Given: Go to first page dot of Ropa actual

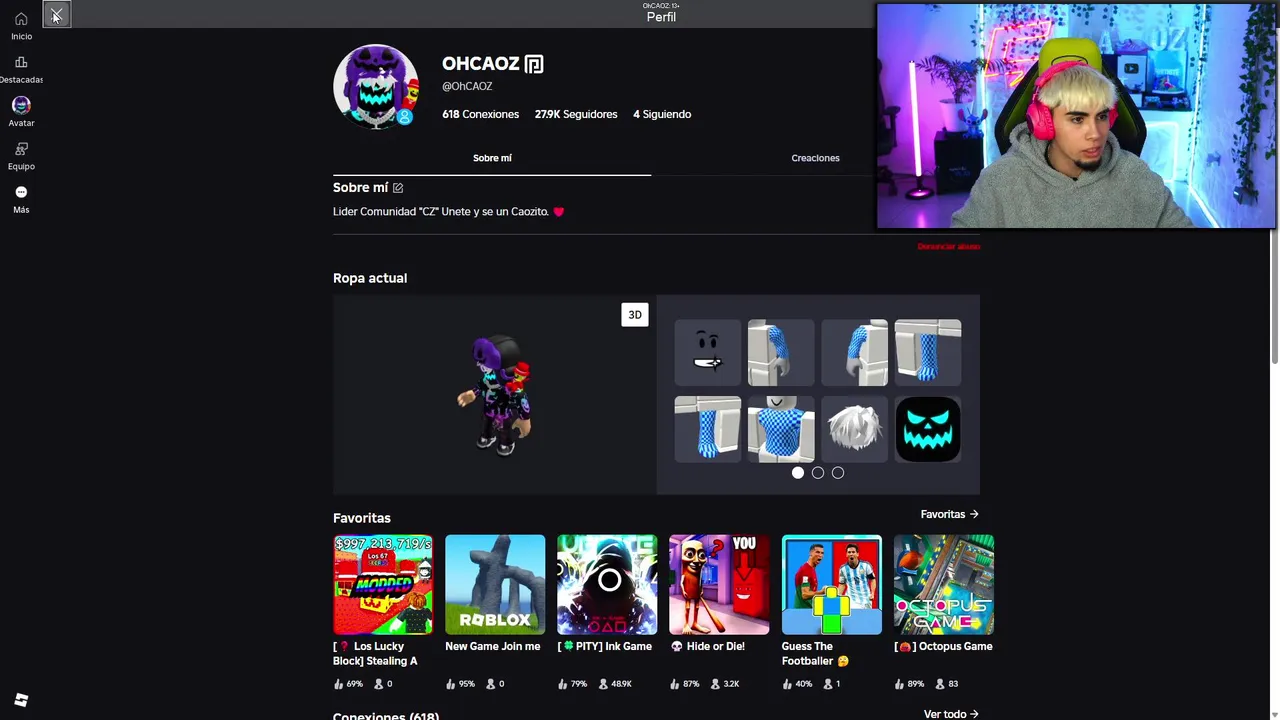Looking at the screenshot, I should coord(798,473).
